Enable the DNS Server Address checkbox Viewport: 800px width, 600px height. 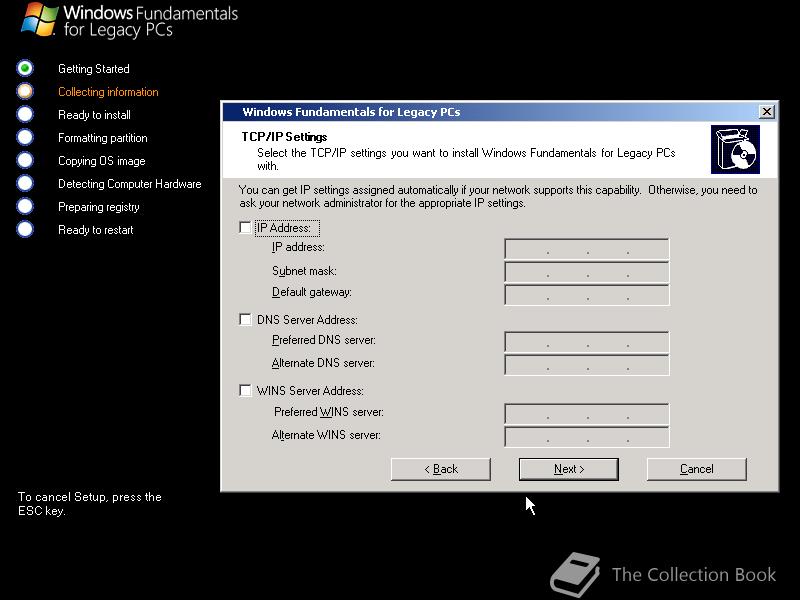(x=245, y=319)
